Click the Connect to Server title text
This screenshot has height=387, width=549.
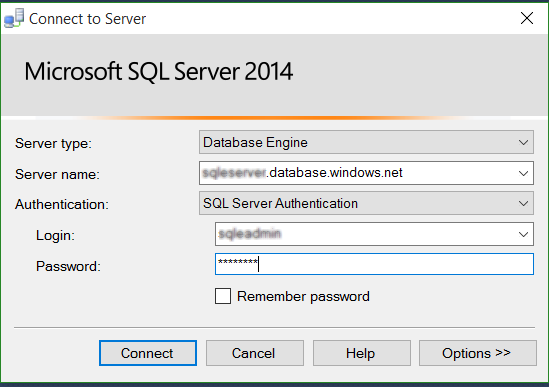87,19
